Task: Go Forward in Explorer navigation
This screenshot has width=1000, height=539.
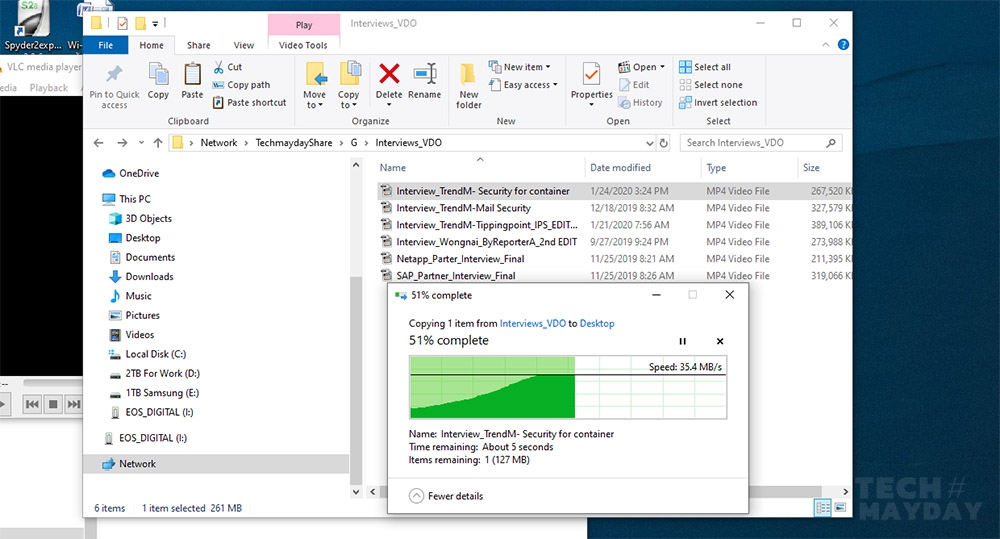Action: pyautogui.click(x=122, y=143)
